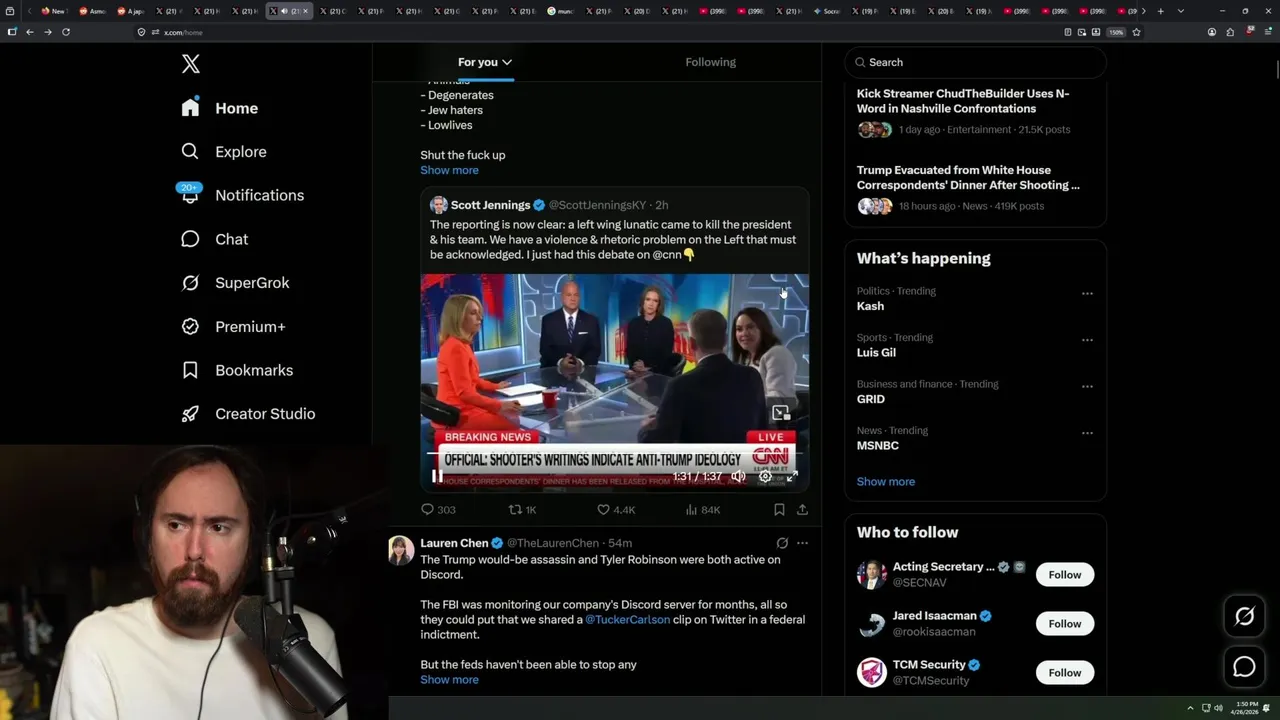
Task: Follow Acting Secretary @SECNAV
Action: pyautogui.click(x=1065, y=575)
